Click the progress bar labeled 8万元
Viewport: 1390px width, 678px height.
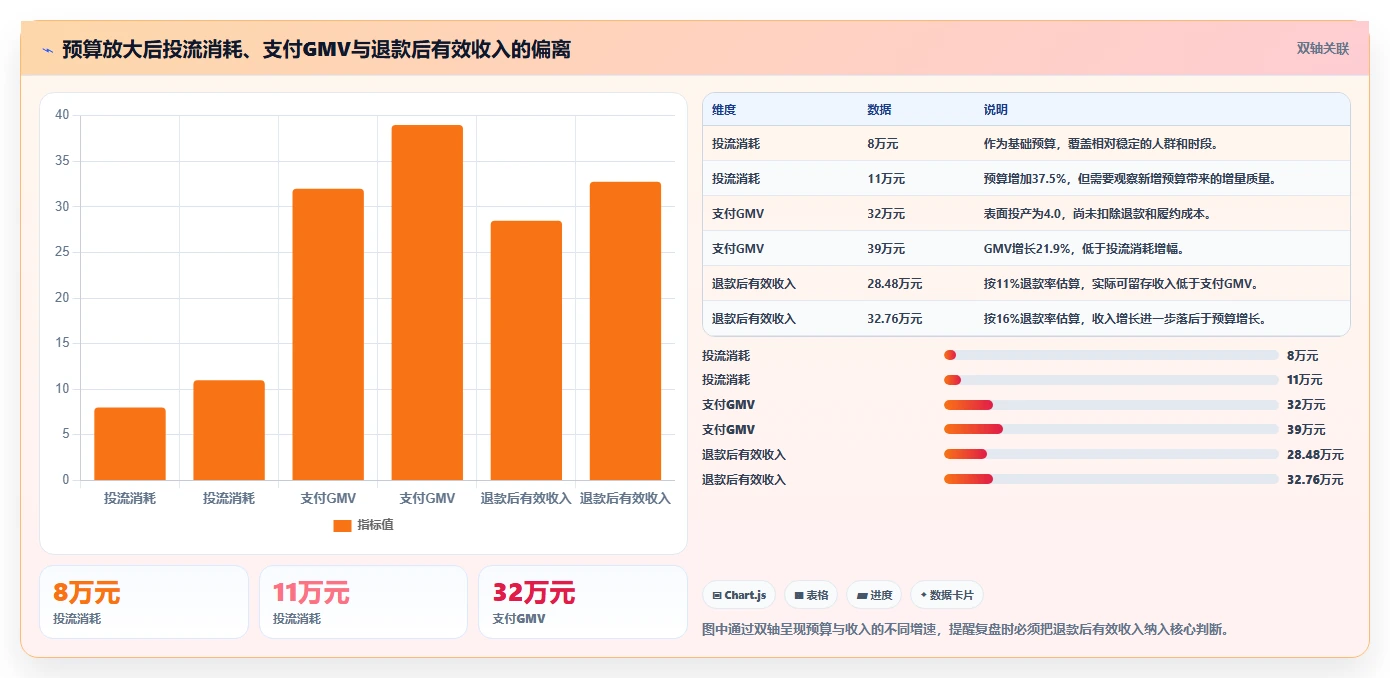1111,355
